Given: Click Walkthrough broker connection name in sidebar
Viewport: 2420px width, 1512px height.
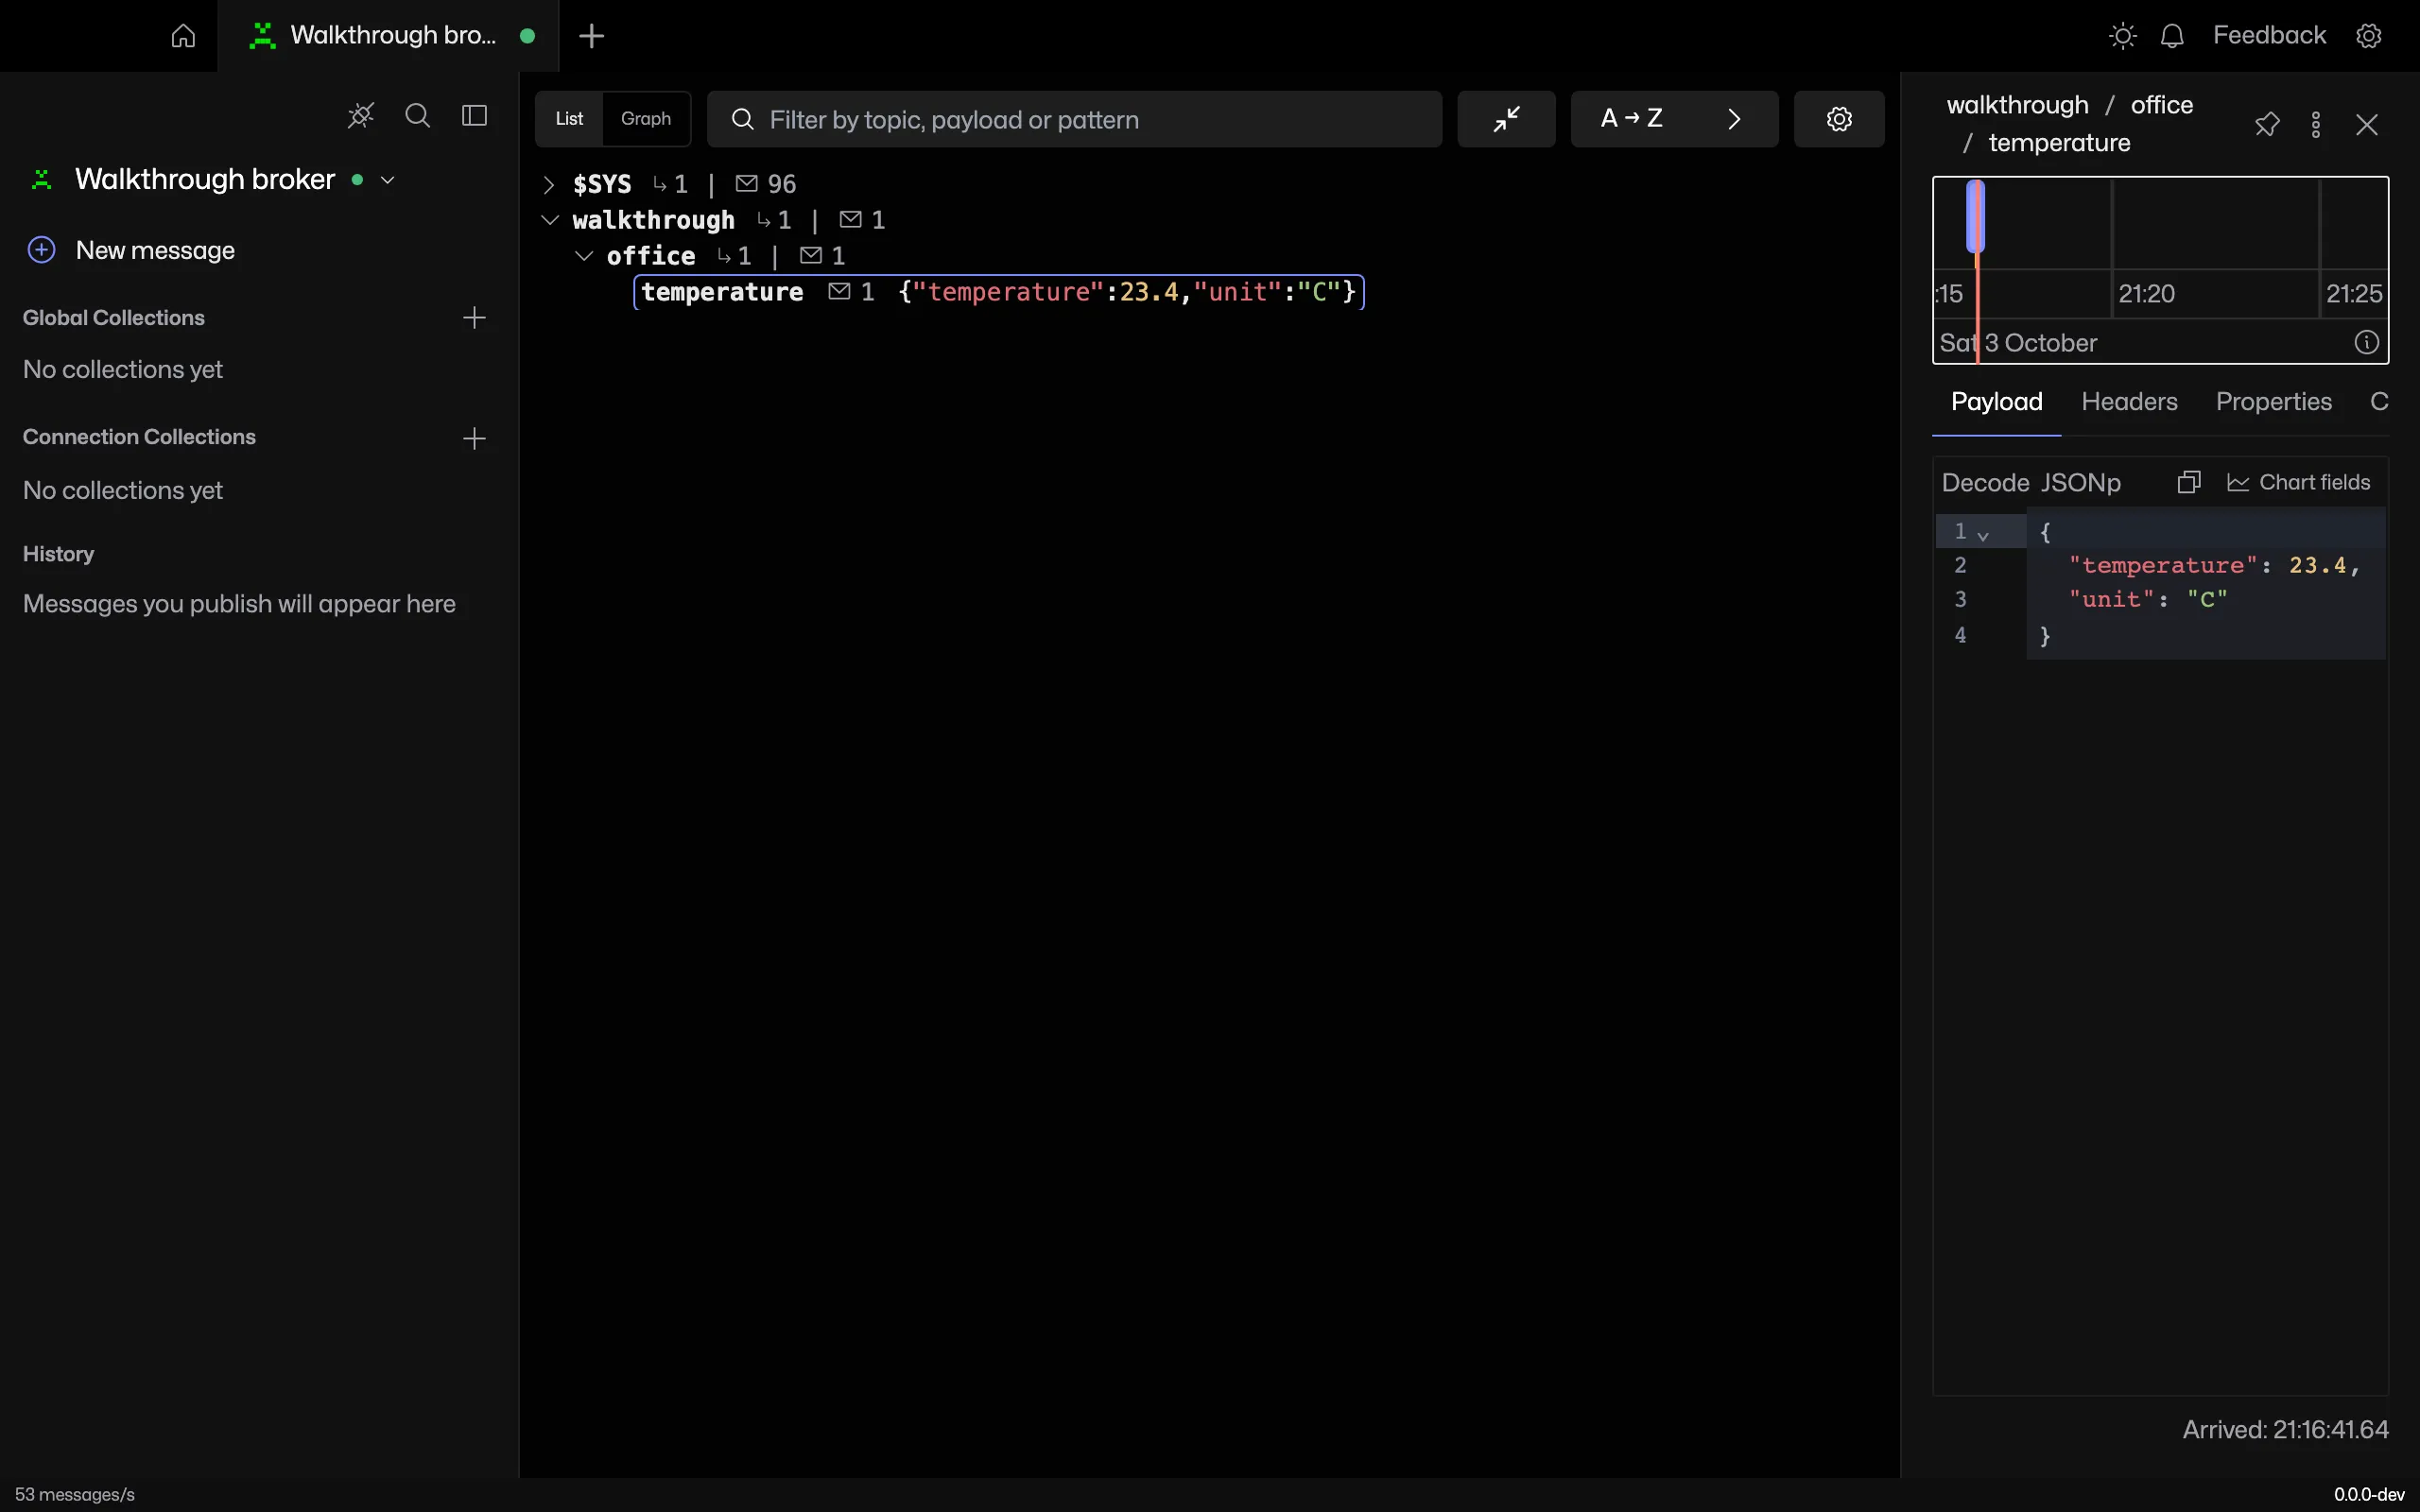Looking at the screenshot, I should coord(205,180).
